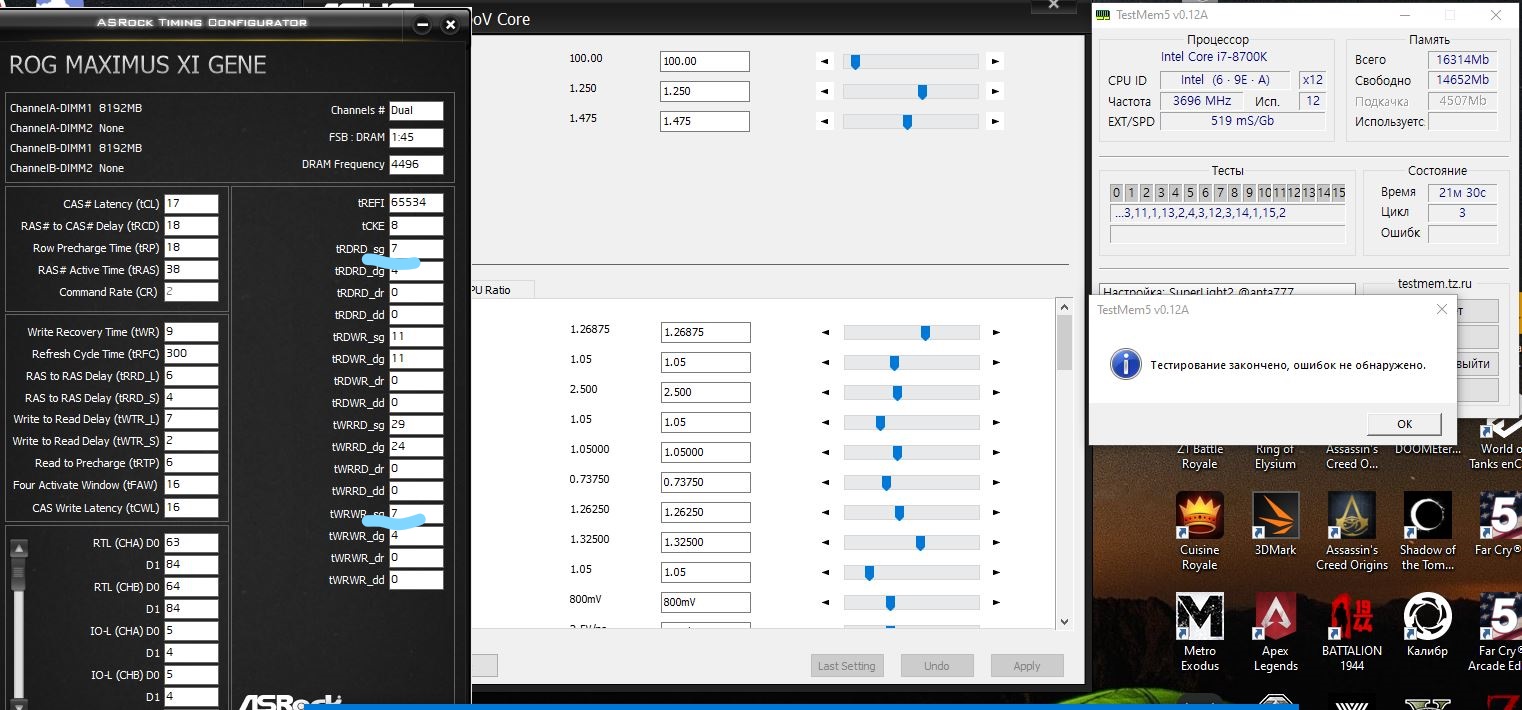Select the Ring of Elysium desktop label
1522x710 pixels.
(1275, 457)
